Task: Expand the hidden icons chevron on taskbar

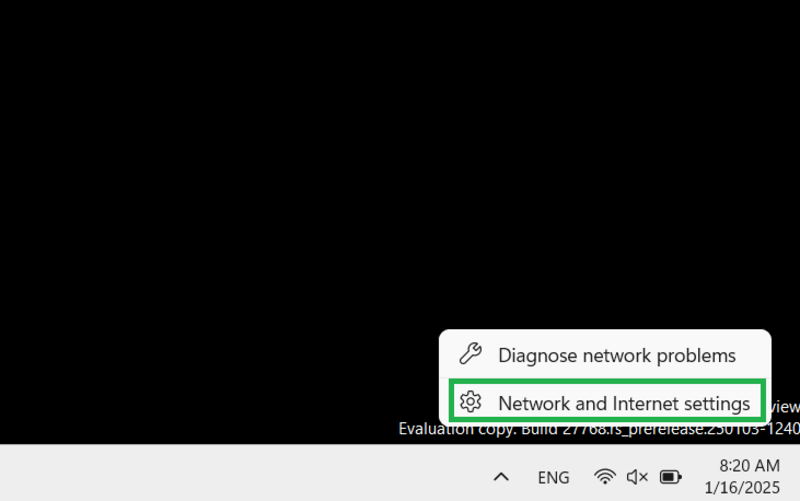Action: tap(501, 477)
